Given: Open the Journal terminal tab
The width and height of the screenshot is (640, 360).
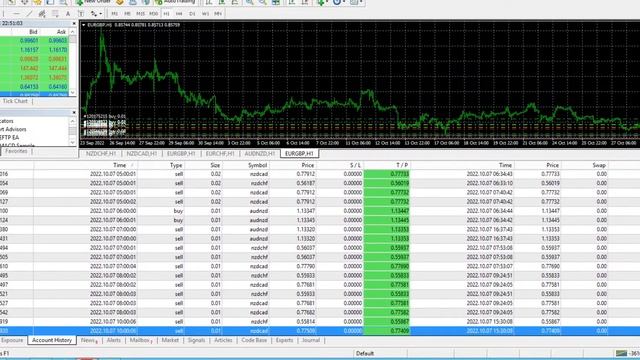Looking at the screenshot, I should point(311,340).
